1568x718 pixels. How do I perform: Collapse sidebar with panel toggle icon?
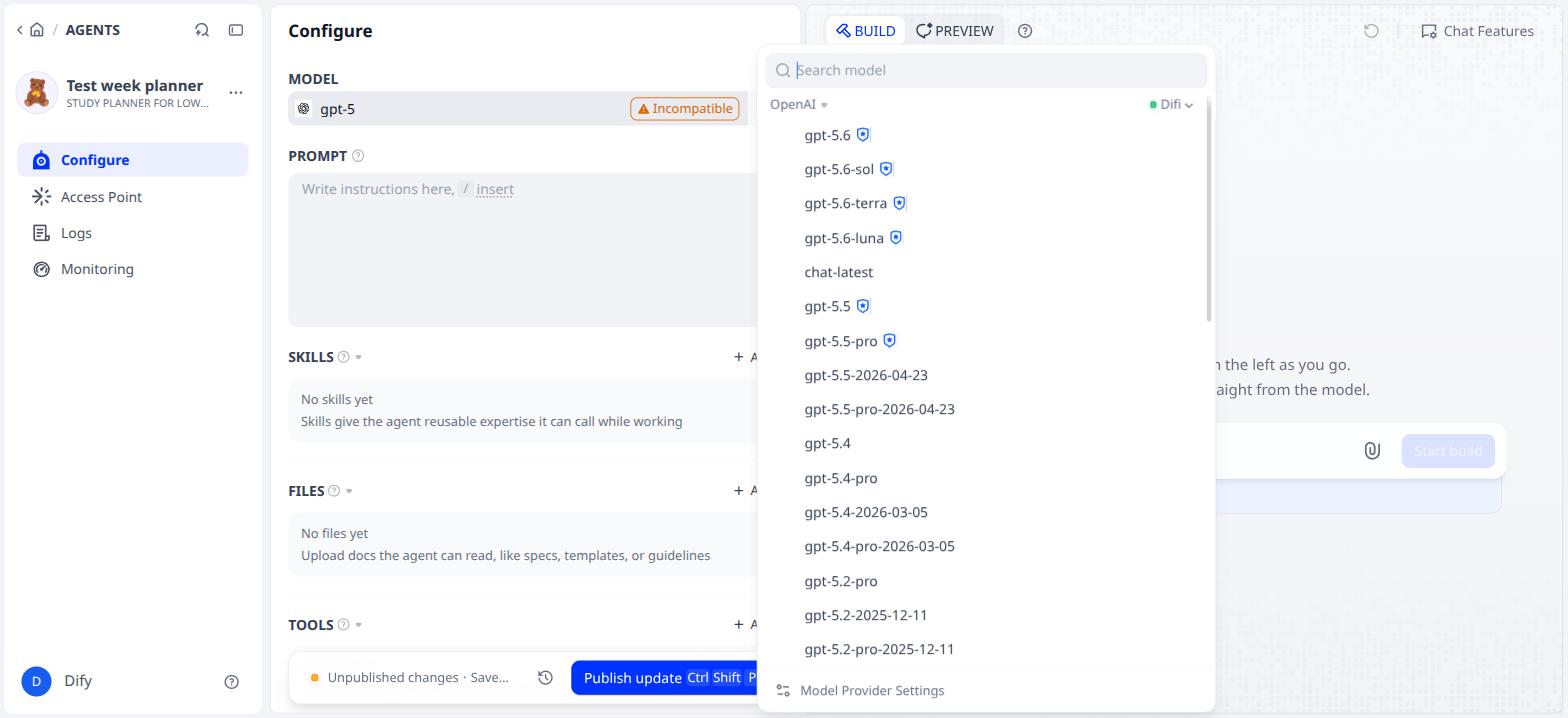[x=236, y=30]
